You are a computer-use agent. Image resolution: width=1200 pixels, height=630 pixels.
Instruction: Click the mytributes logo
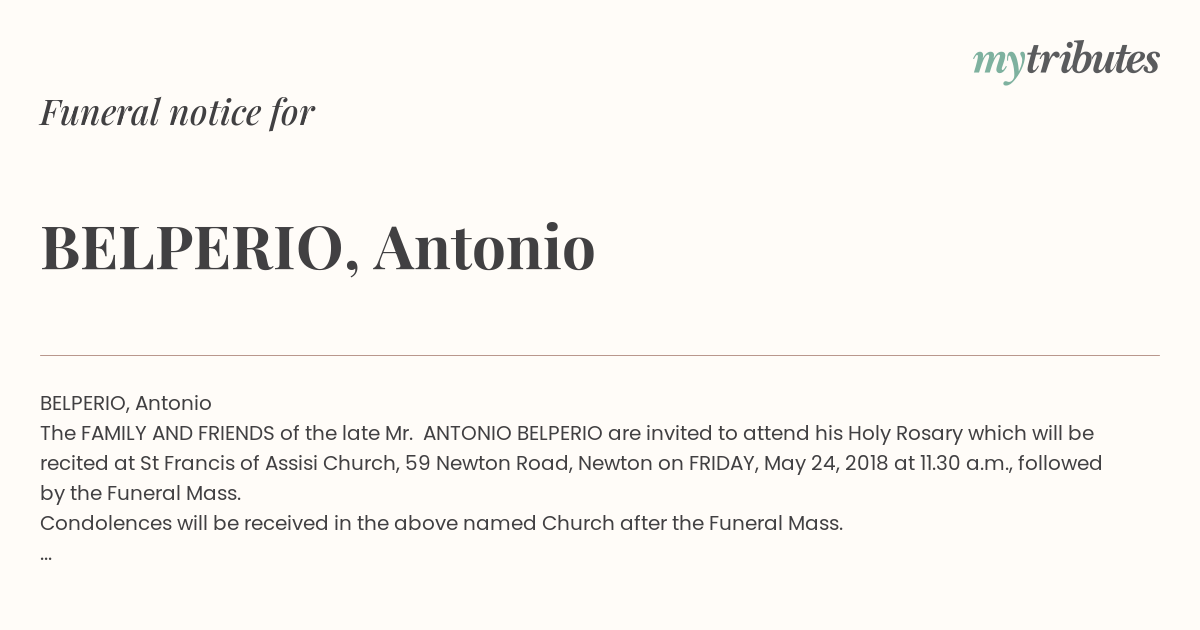click(1066, 61)
